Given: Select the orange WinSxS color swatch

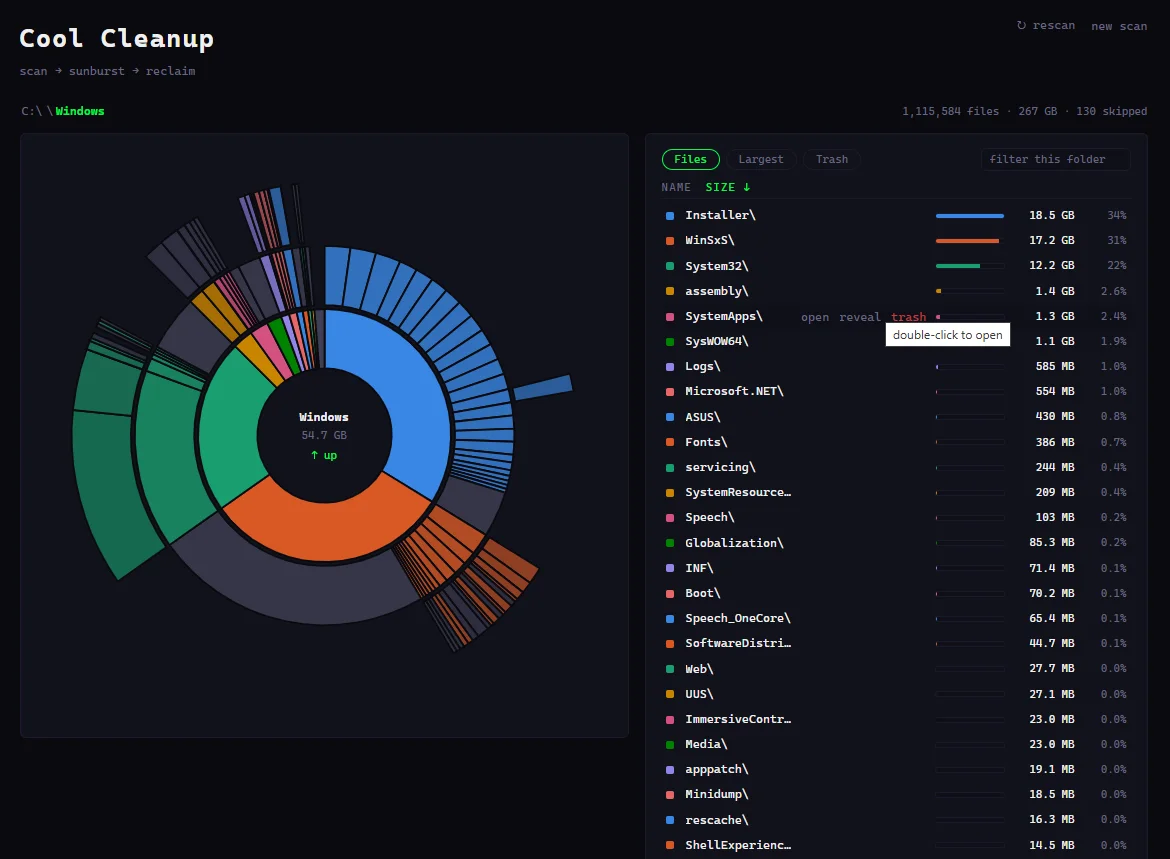Looking at the screenshot, I should point(670,241).
